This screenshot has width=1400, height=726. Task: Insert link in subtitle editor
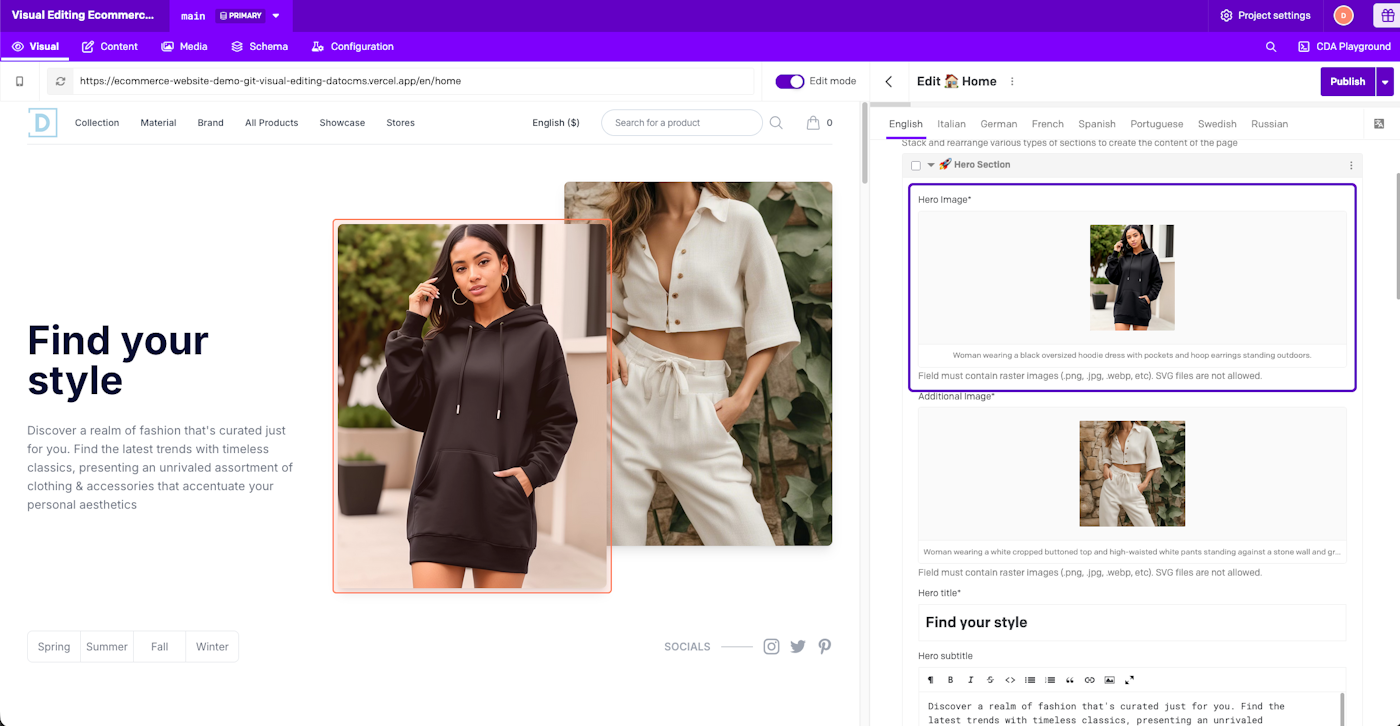coord(1090,680)
